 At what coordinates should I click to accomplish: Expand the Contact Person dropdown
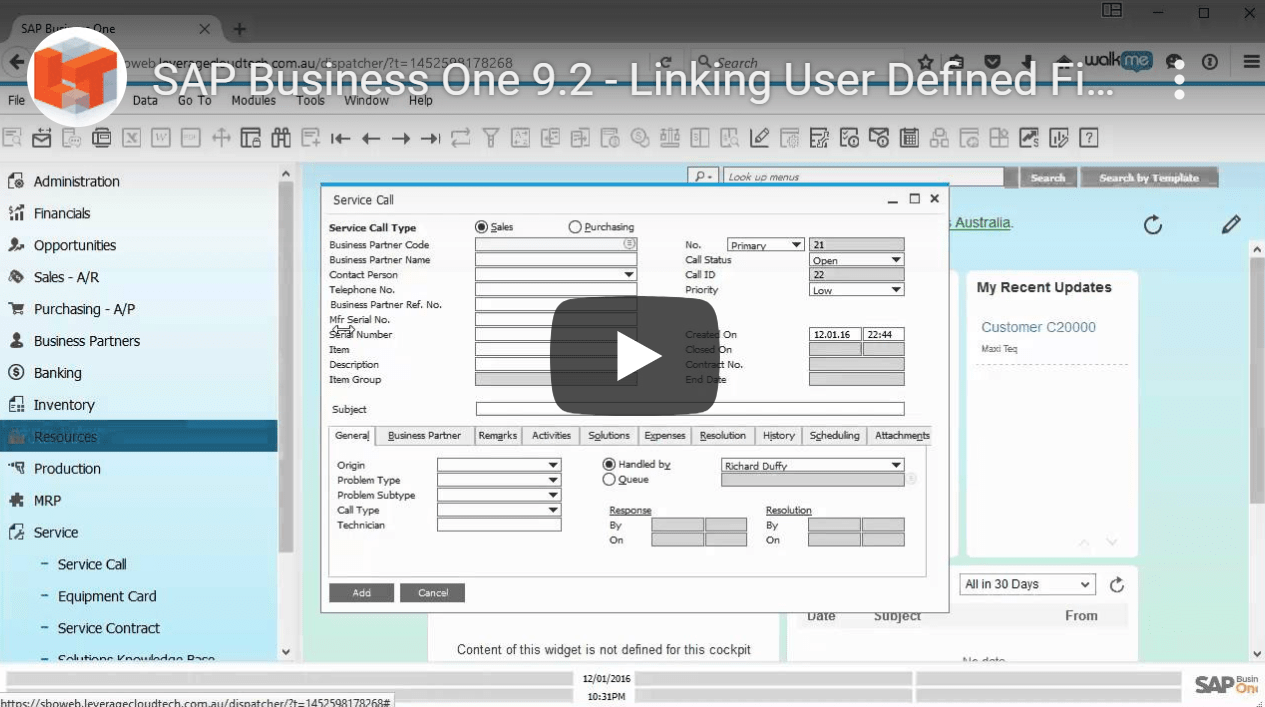(629, 275)
